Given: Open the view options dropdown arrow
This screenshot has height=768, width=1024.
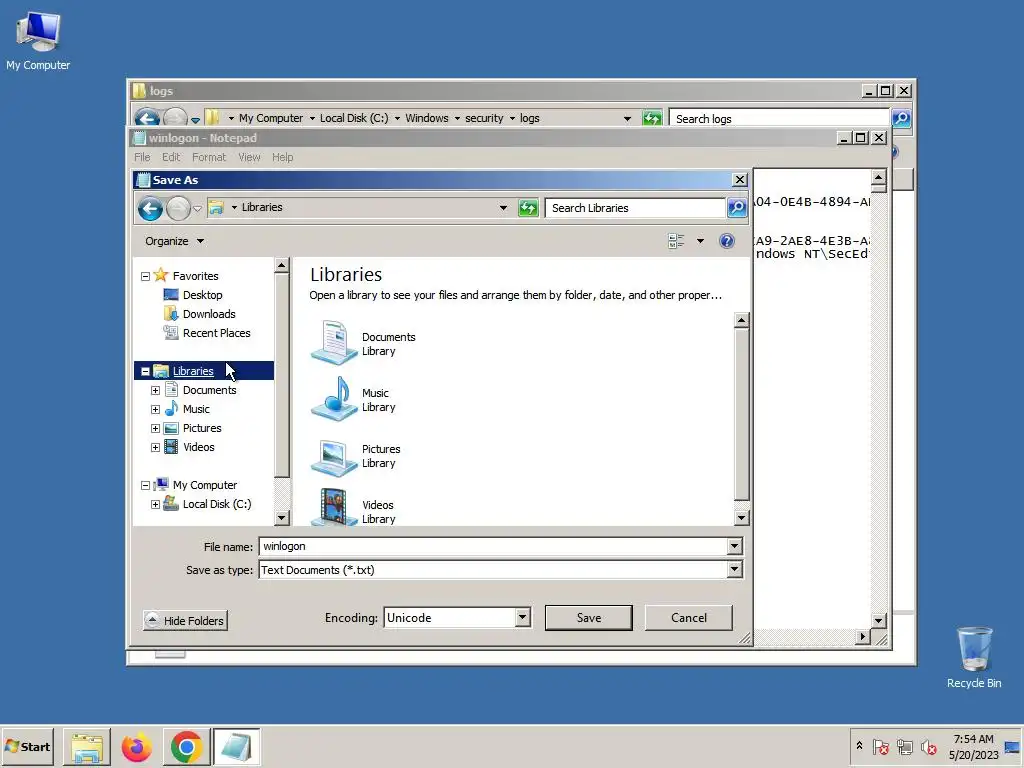Looking at the screenshot, I should [x=700, y=241].
